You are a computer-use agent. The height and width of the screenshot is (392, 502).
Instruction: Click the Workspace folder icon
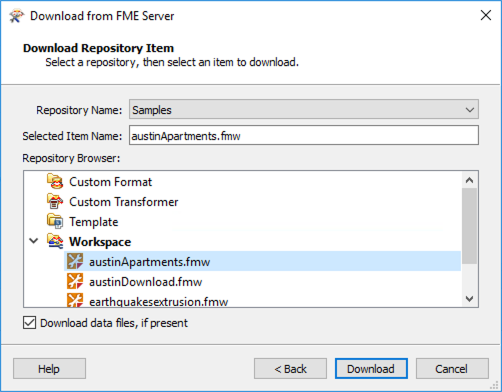pos(55,241)
